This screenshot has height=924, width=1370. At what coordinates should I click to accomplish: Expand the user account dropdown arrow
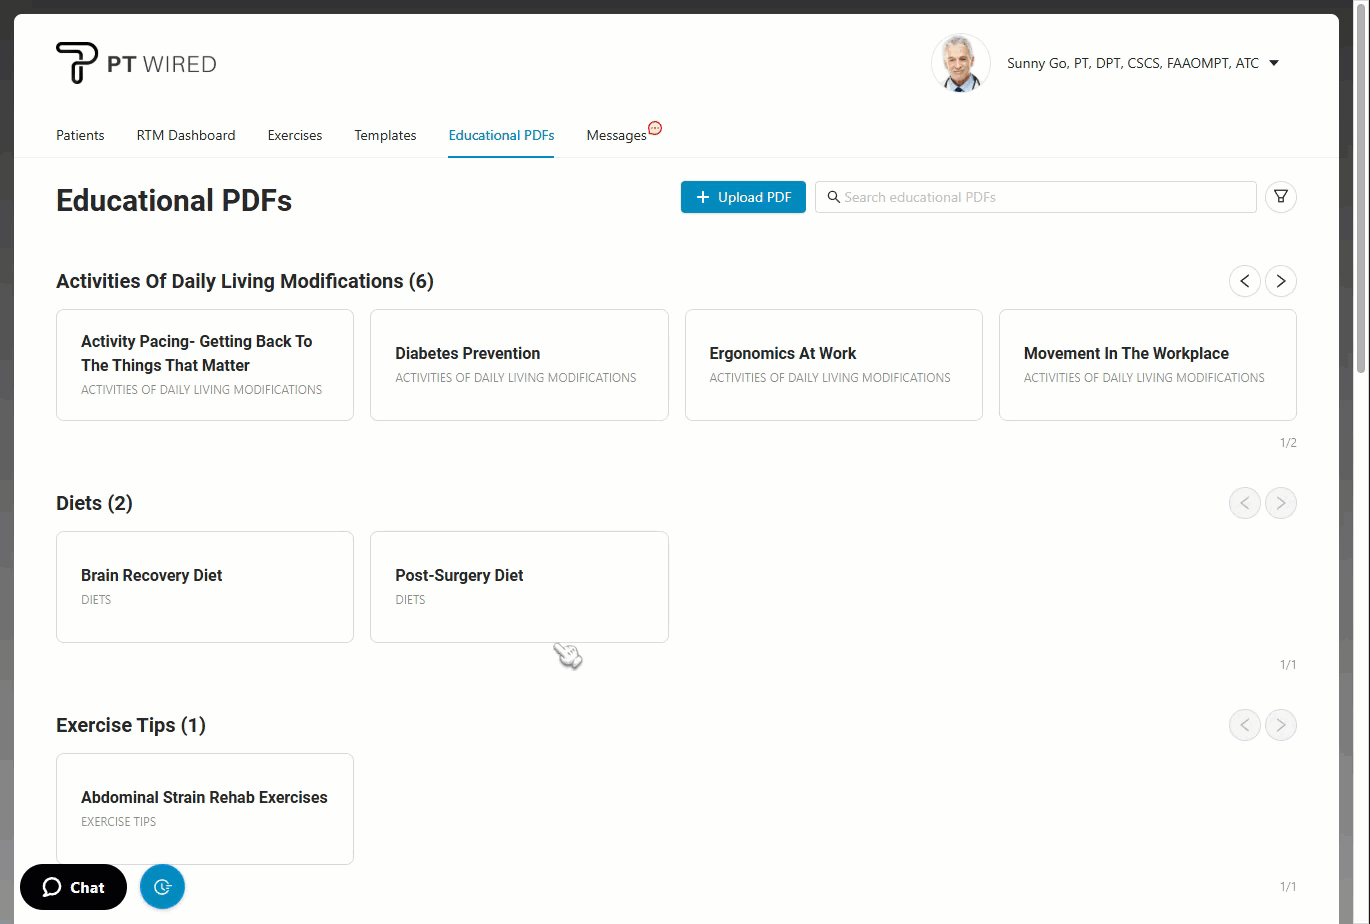[1274, 63]
